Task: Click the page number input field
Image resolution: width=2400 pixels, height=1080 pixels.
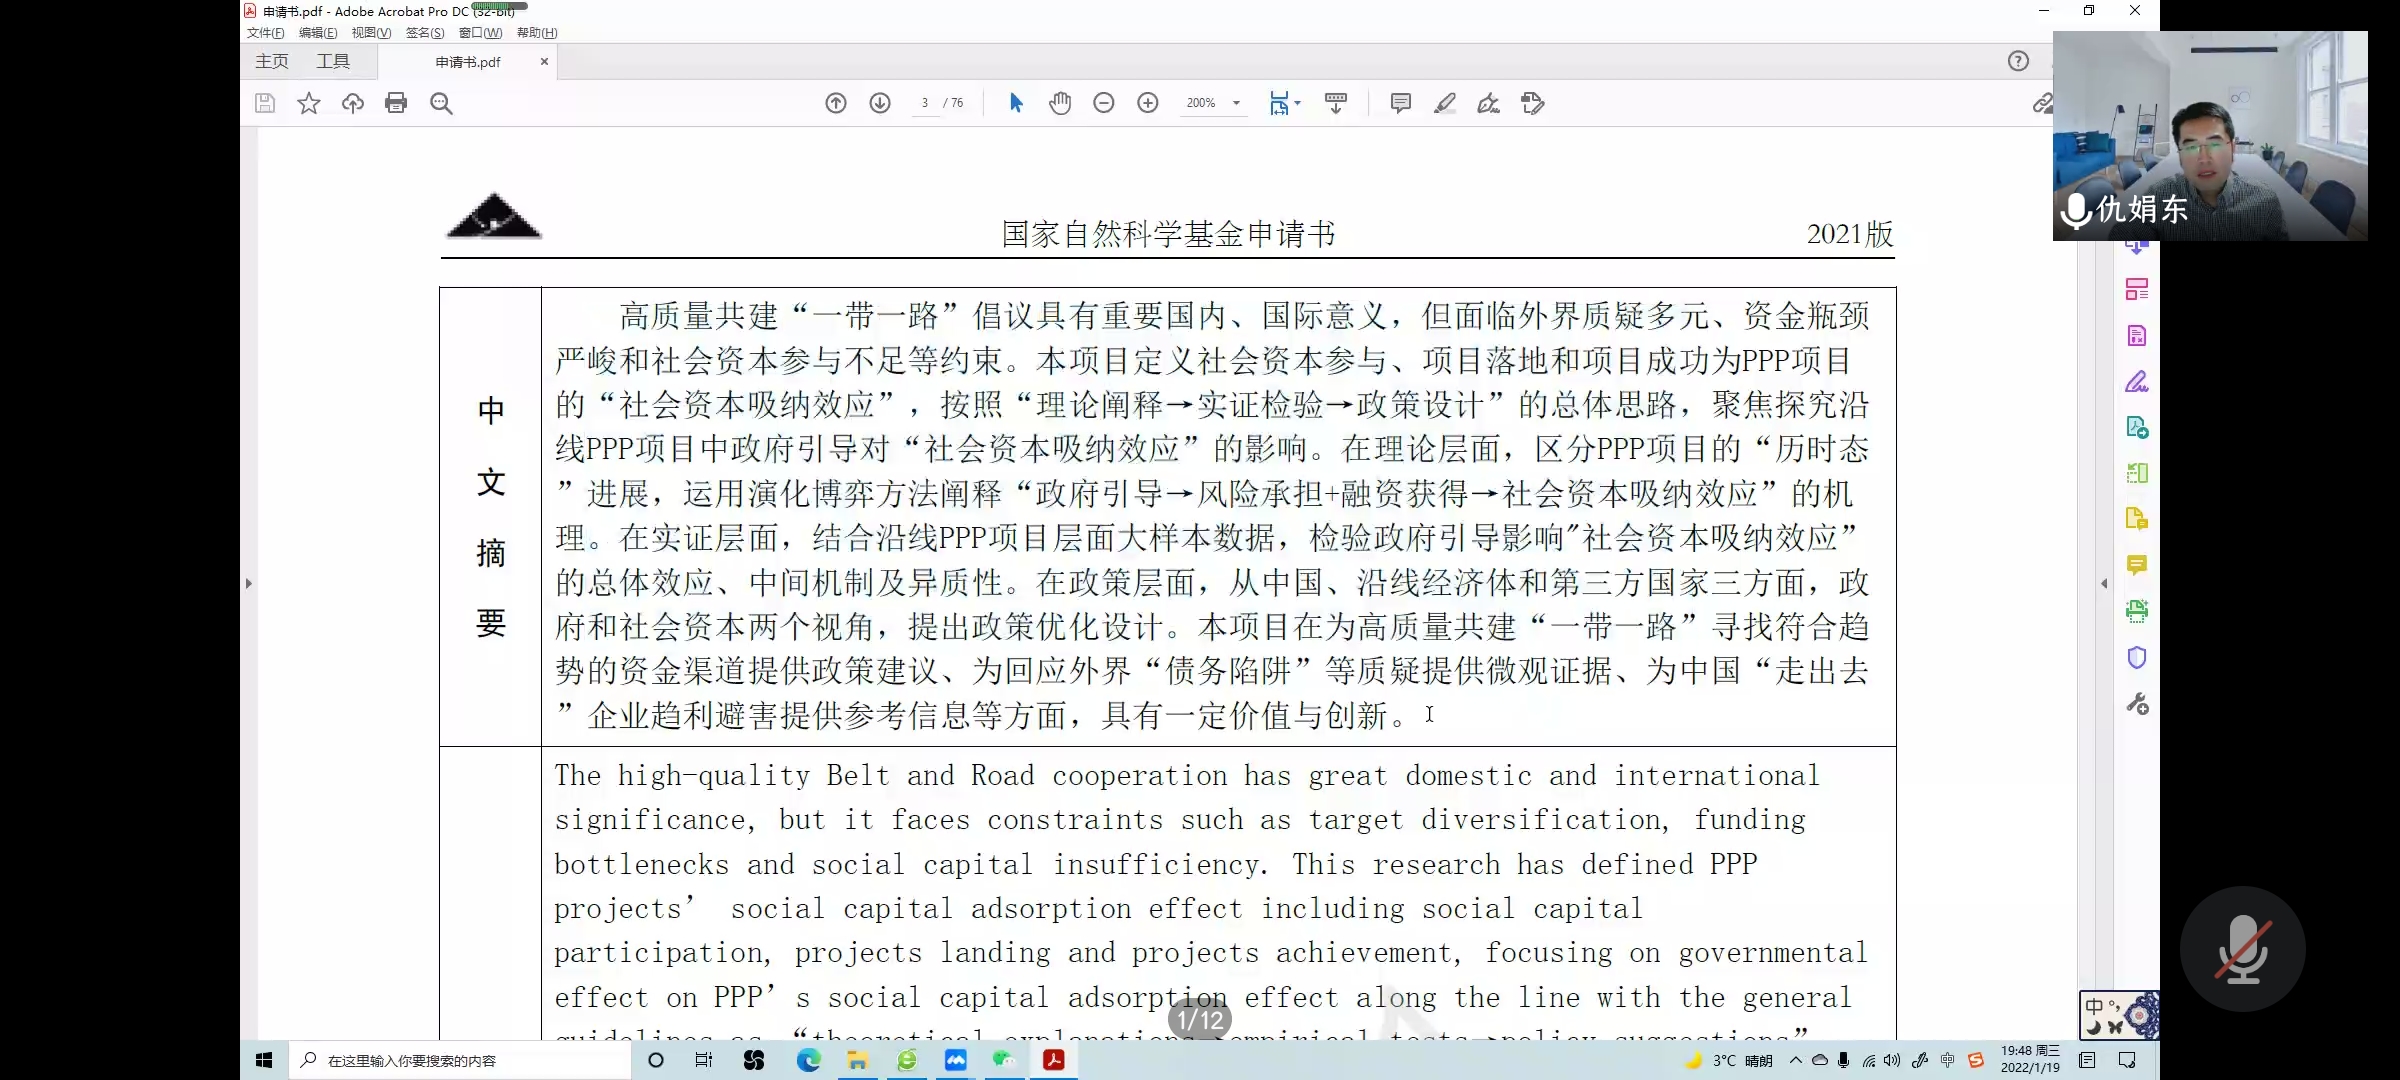Action: (x=925, y=103)
